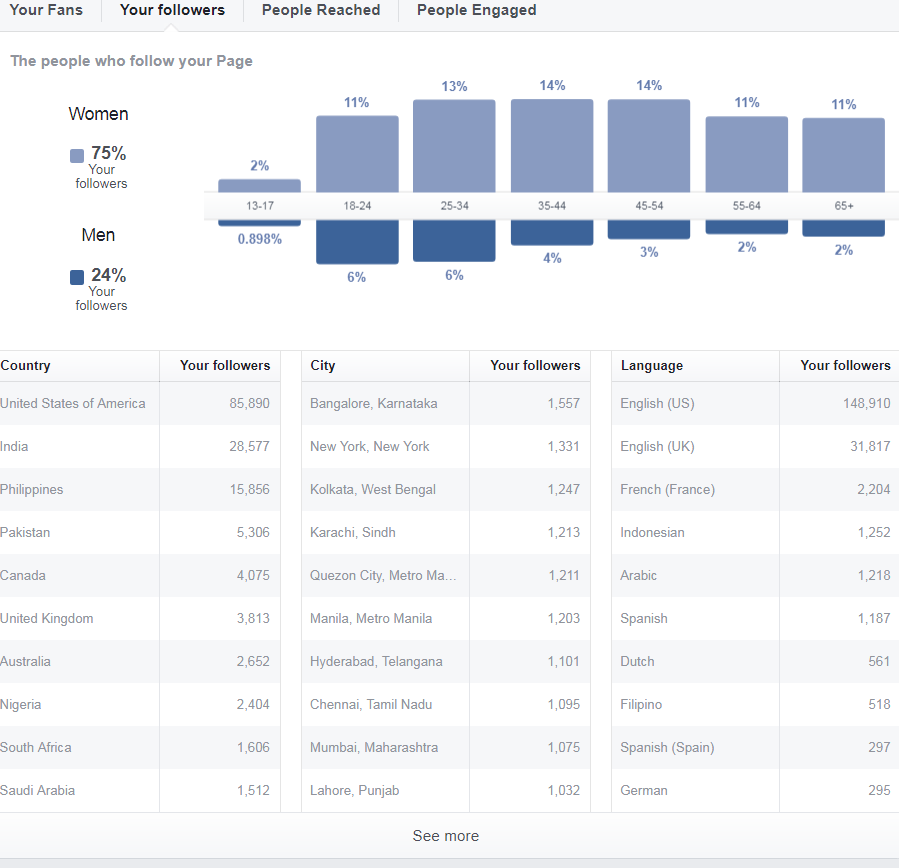Click the Men 18-24 bar

(357, 242)
